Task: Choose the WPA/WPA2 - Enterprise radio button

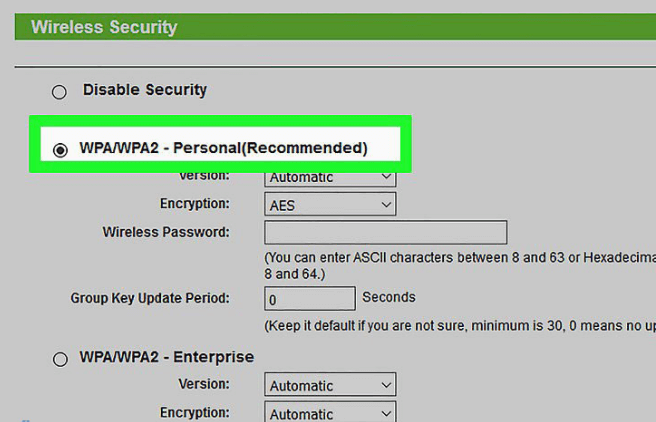Action: click(60, 359)
